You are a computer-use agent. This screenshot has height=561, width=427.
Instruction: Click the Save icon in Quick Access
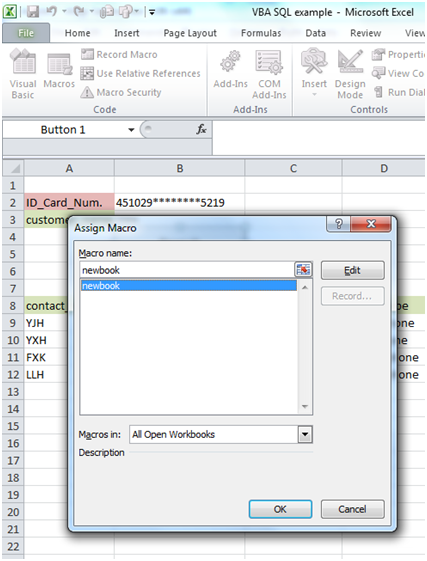(33, 12)
